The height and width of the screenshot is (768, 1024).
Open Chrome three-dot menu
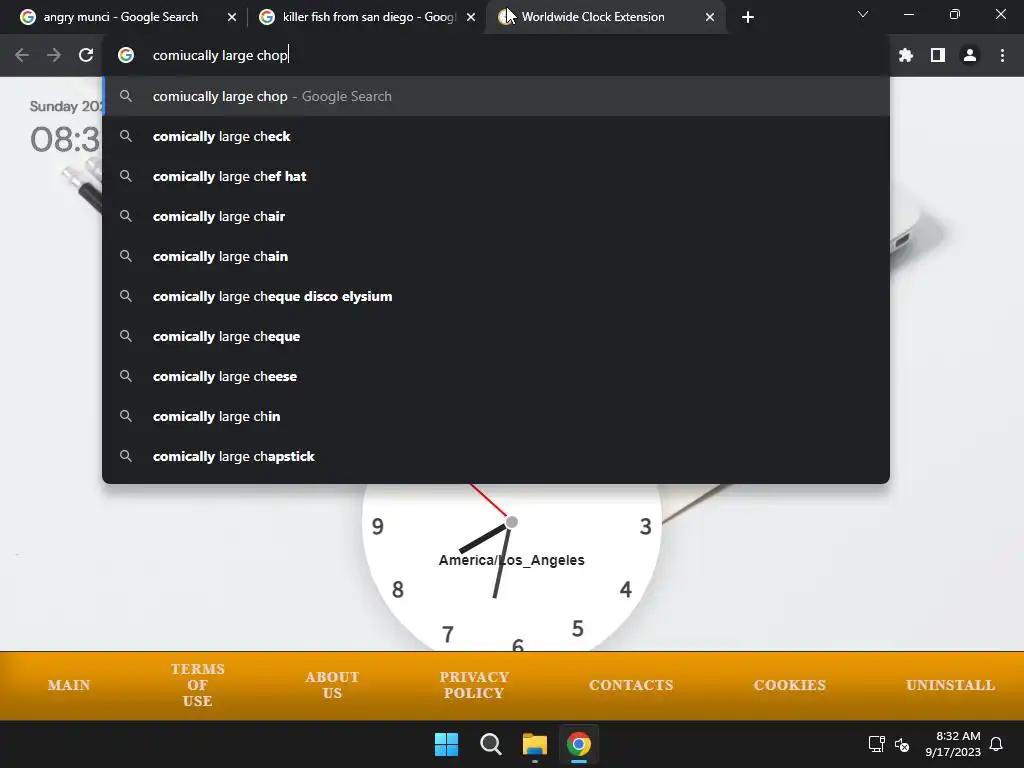click(x=1002, y=56)
